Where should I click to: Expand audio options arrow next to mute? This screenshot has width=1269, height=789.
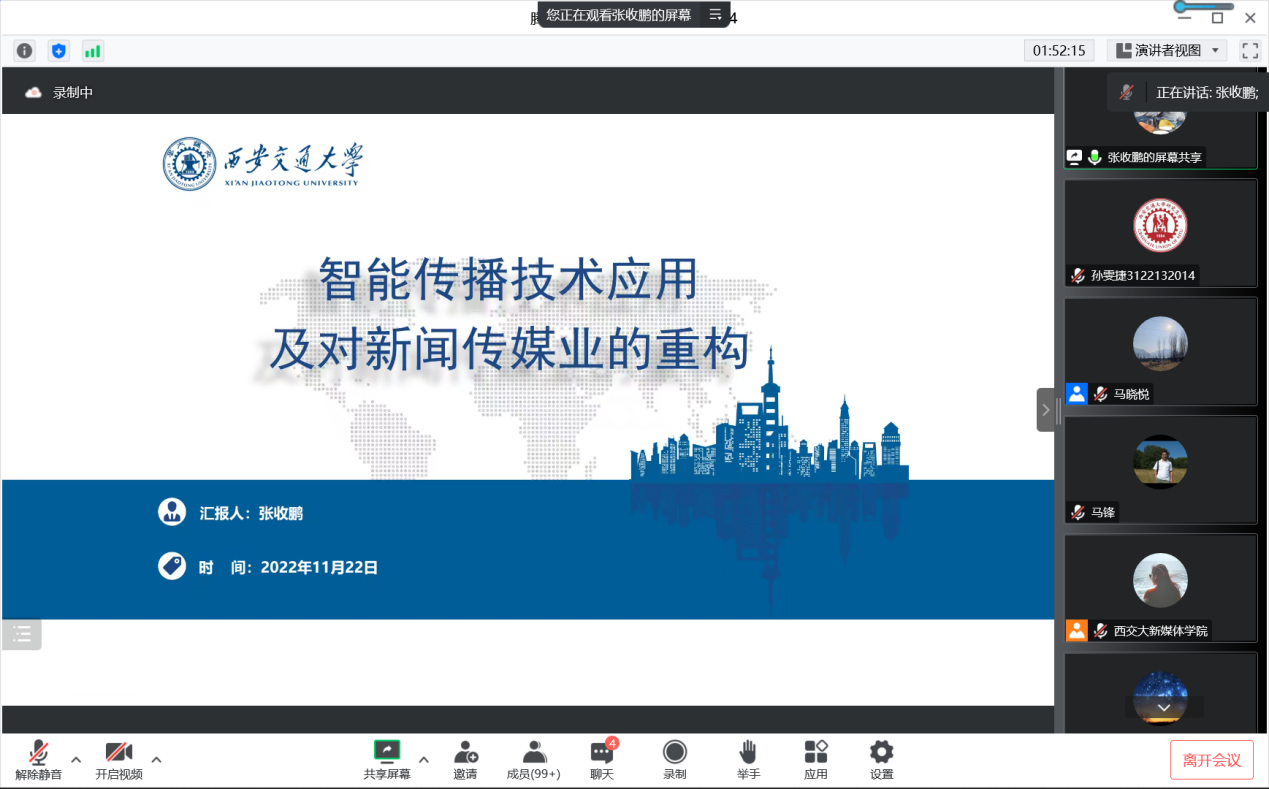[76, 759]
